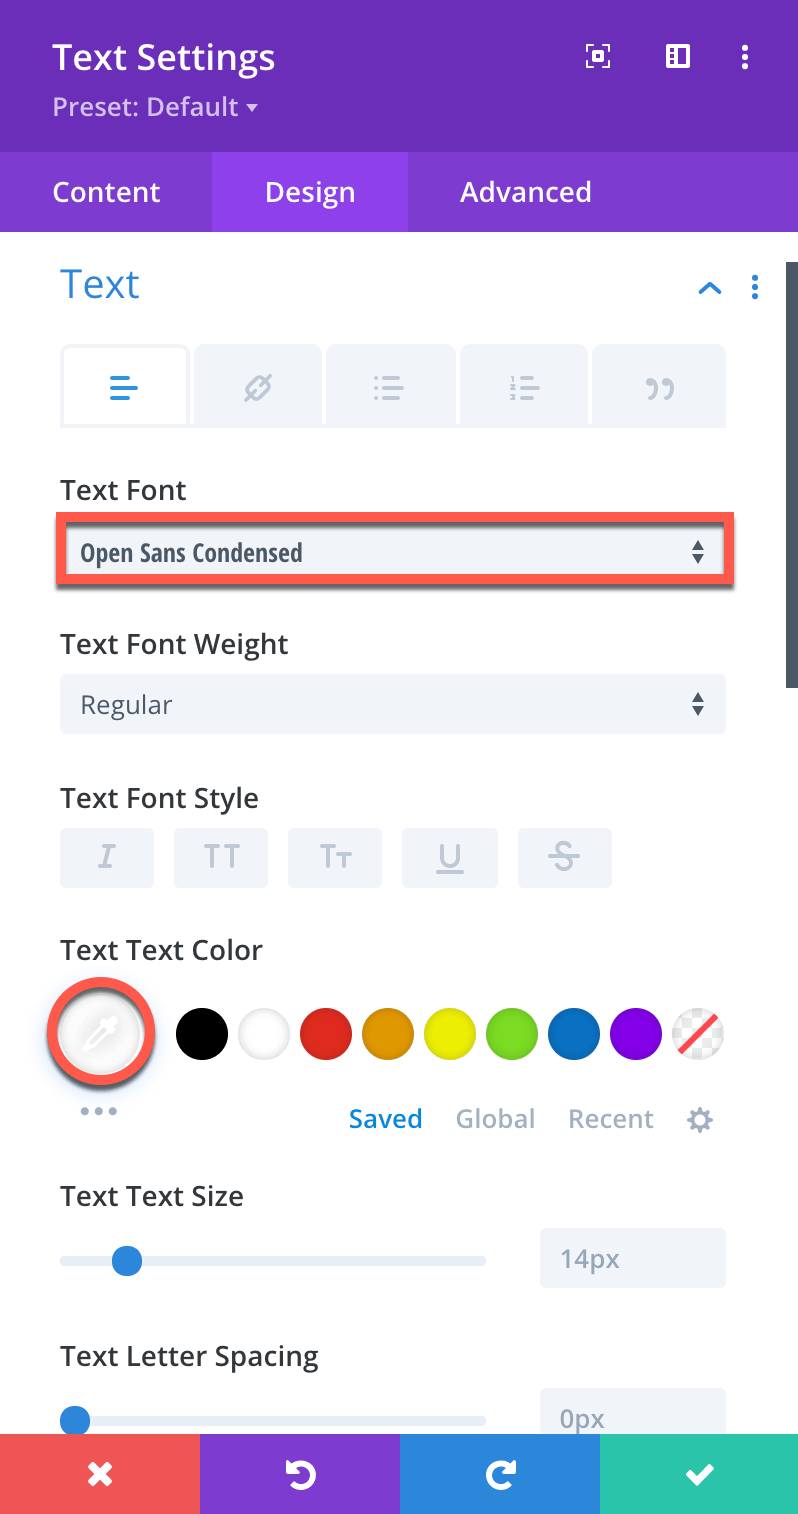Toggle the sidebar snap layout icon
Viewport: 798px width, 1514px height.
point(678,57)
